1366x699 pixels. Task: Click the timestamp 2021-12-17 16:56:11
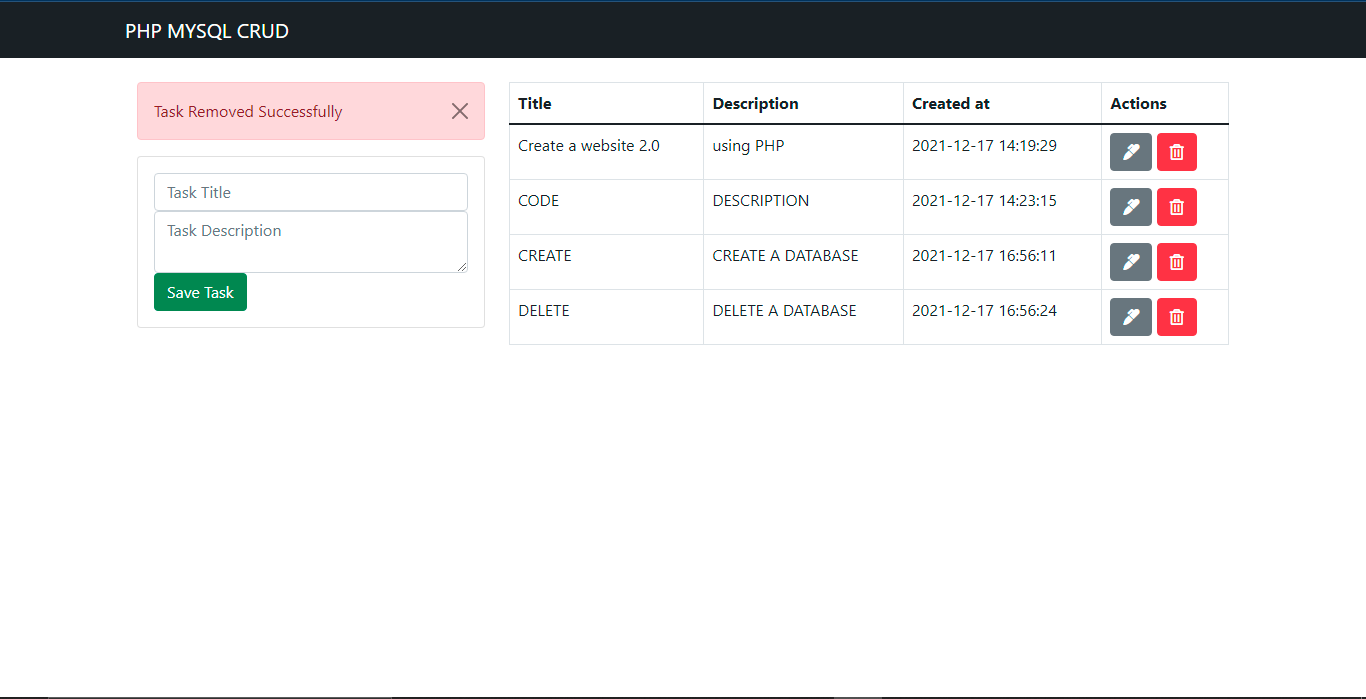click(x=984, y=256)
